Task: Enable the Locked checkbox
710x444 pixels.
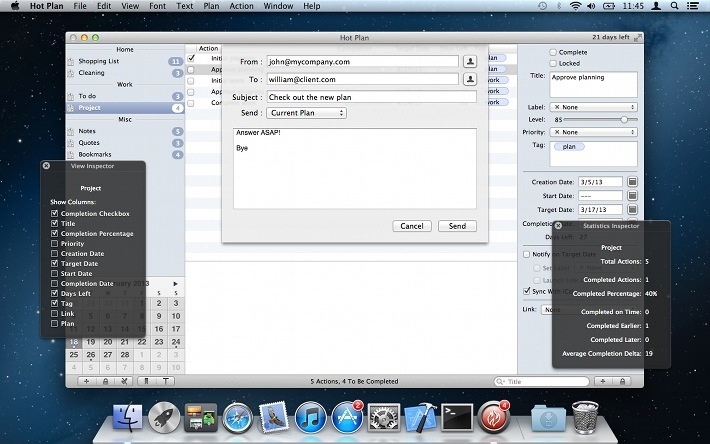Action: pyautogui.click(x=554, y=63)
